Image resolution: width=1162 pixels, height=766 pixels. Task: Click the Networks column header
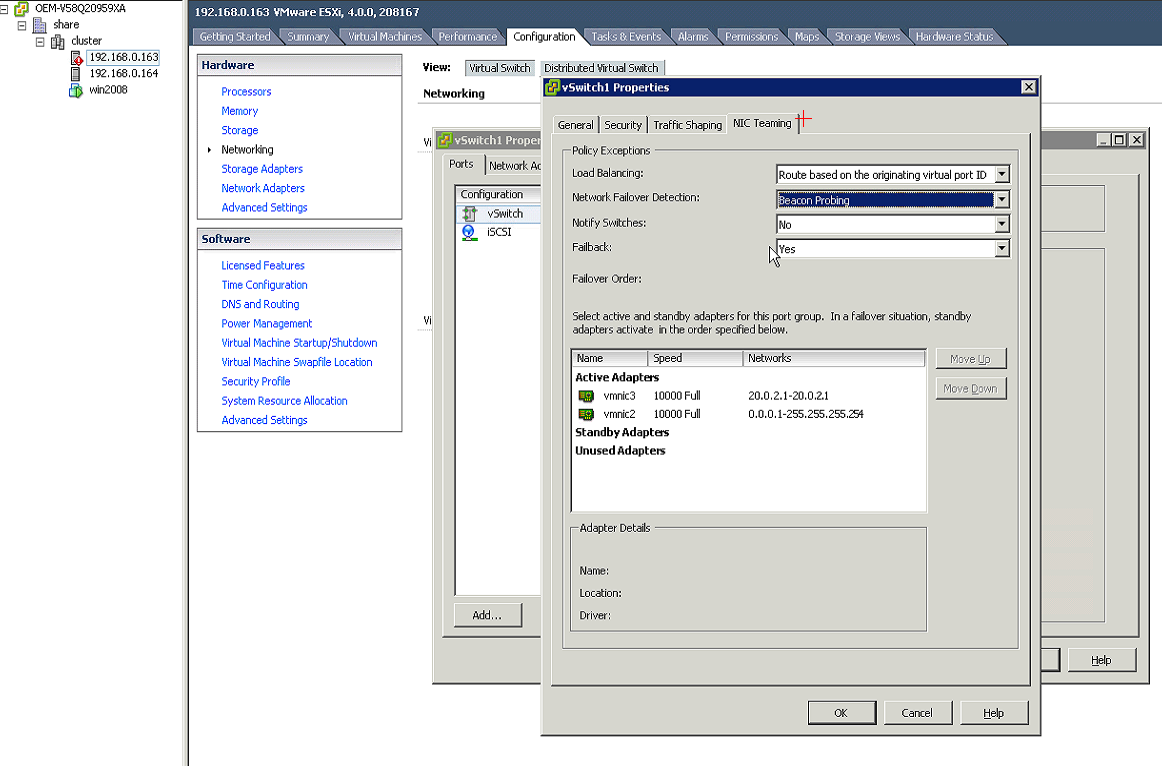(x=834, y=359)
